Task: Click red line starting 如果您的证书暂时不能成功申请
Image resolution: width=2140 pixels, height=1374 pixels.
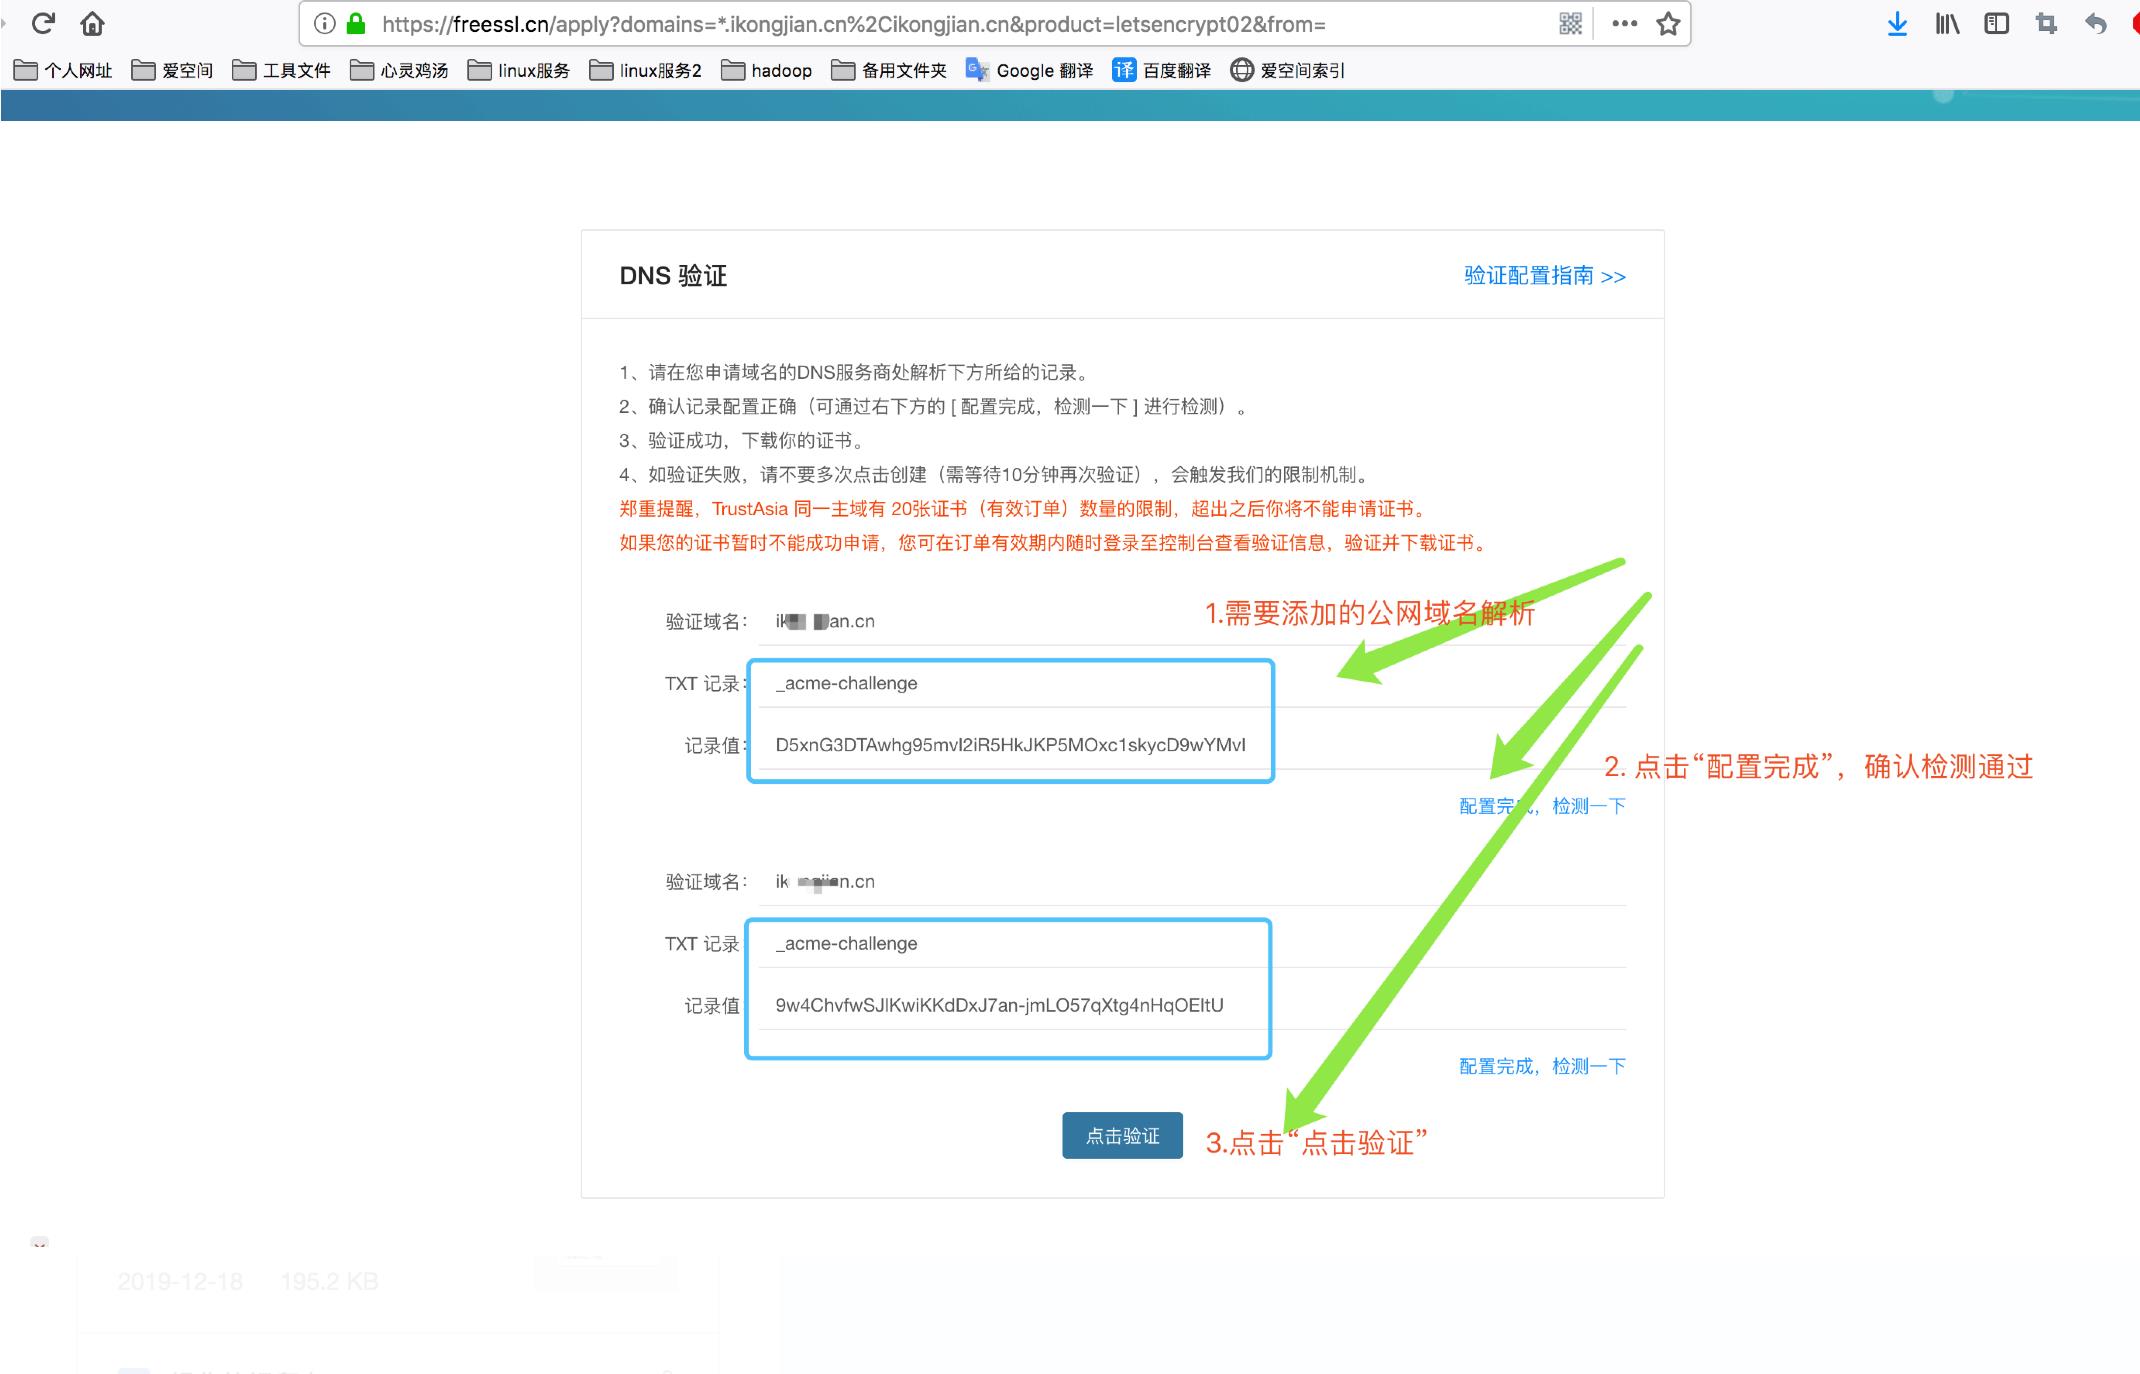Action: (x=1055, y=543)
